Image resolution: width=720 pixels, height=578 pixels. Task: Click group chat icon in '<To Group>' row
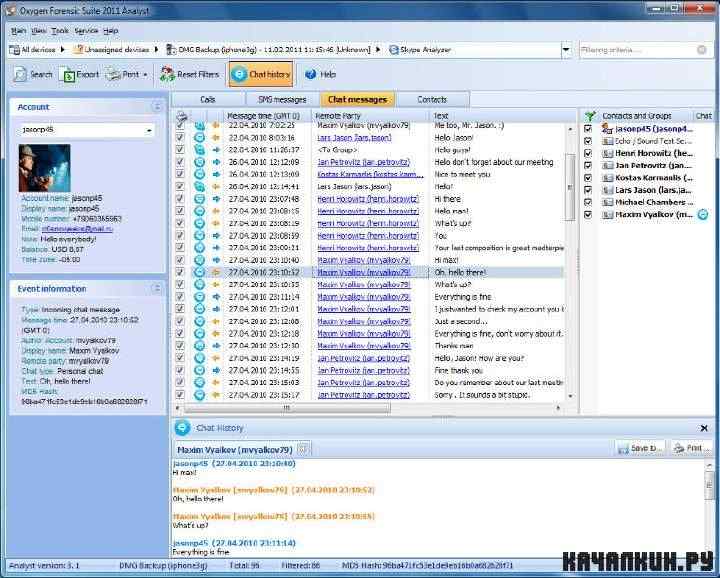[x=199, y=150]
